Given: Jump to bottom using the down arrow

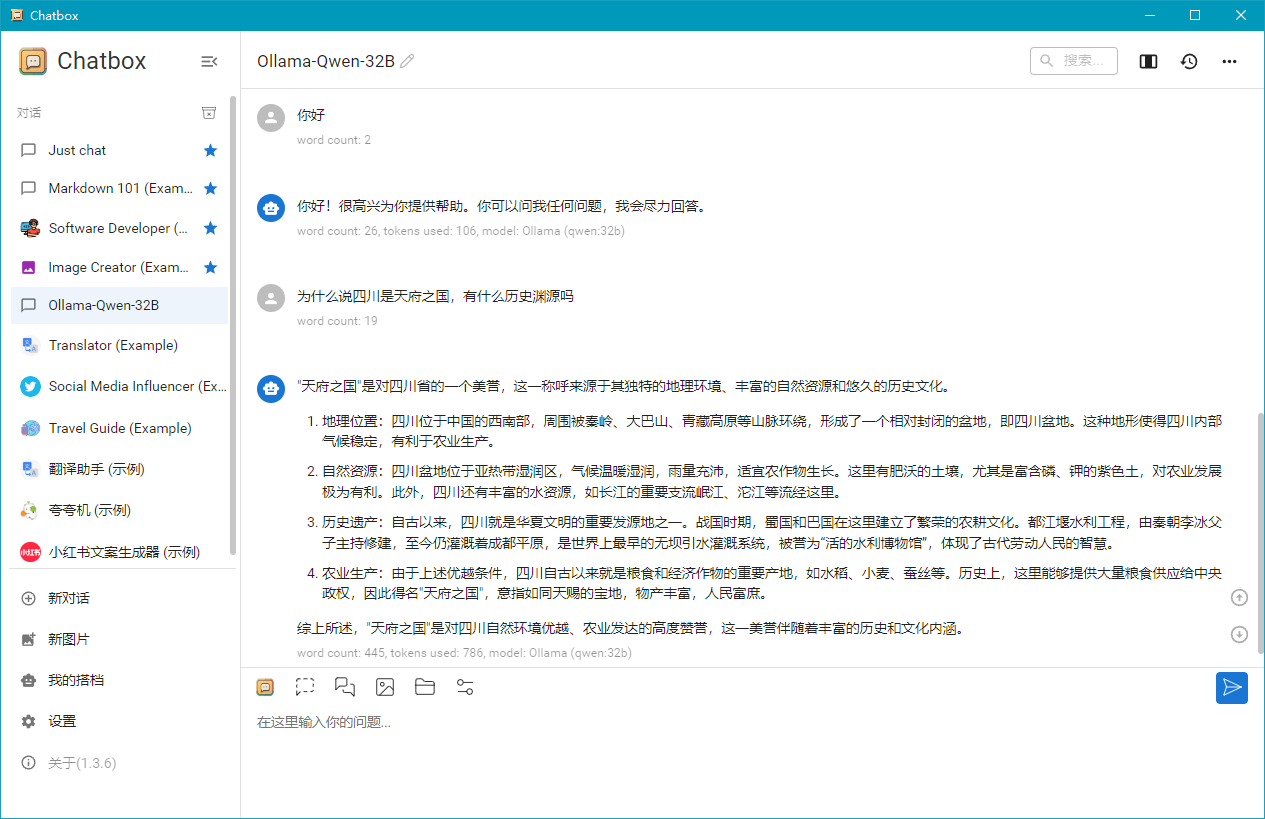Looking at the screenshot, I should [1239, 634].
